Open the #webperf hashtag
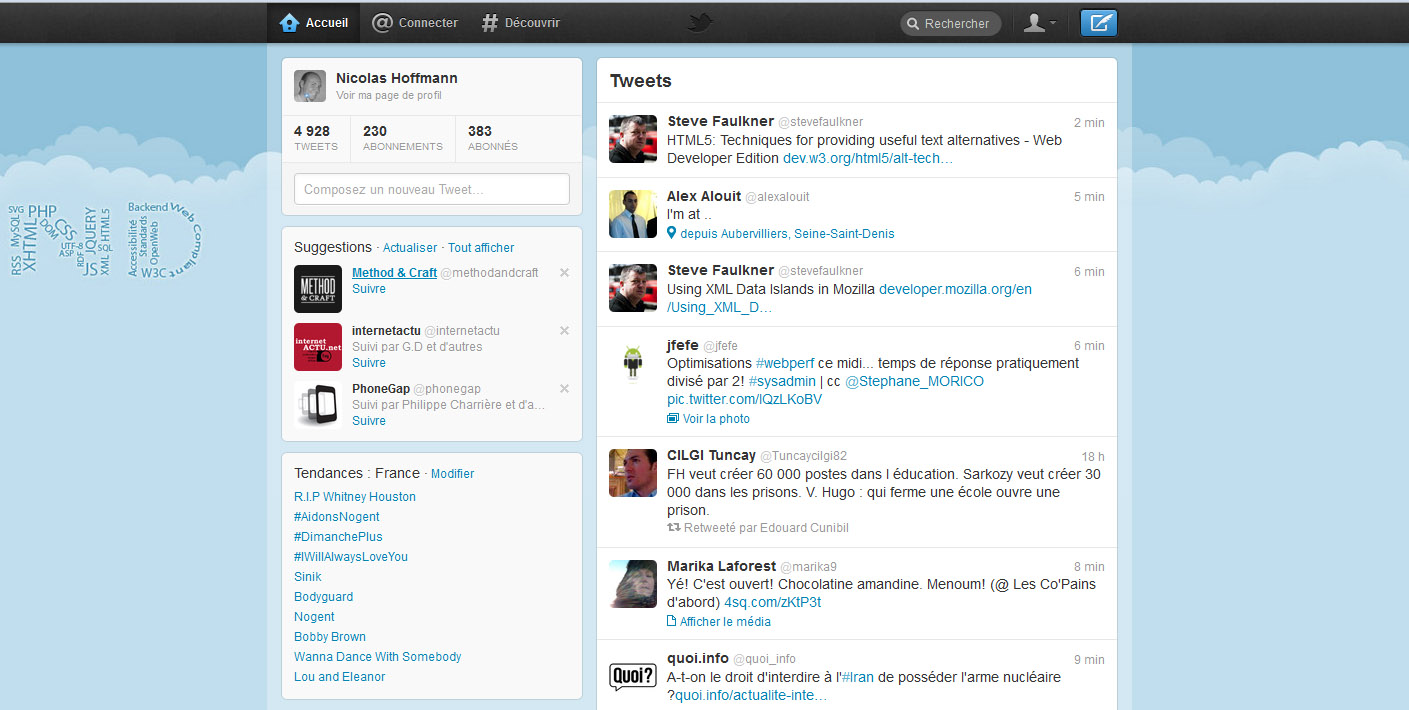 pyautogui.click(x=784, y=363)
